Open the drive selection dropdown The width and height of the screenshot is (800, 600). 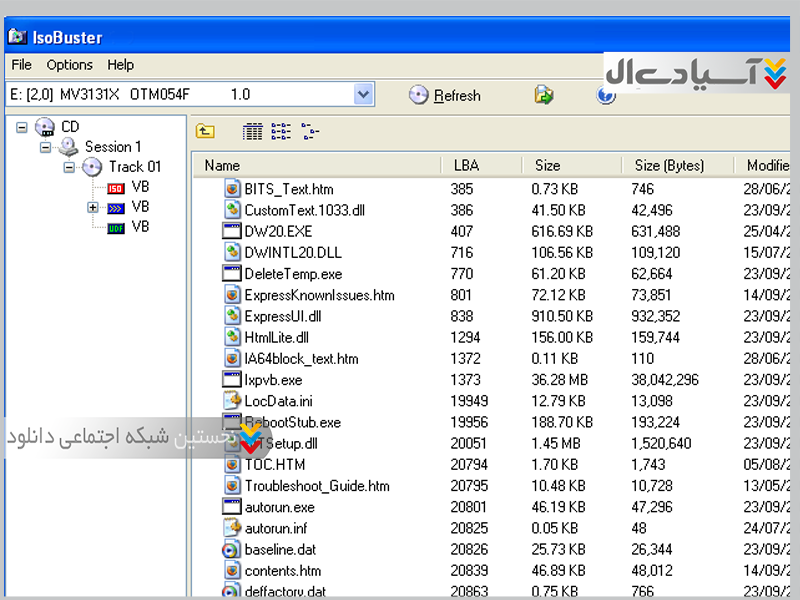(363, 95)
